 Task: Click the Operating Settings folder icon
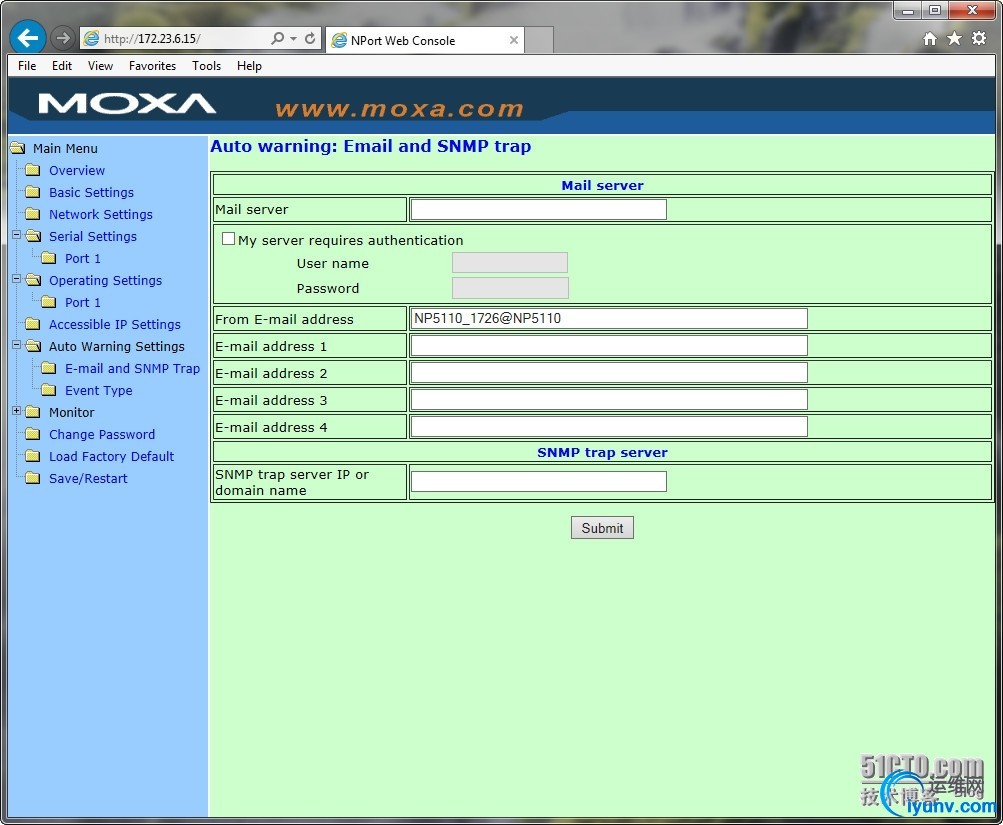33,280
